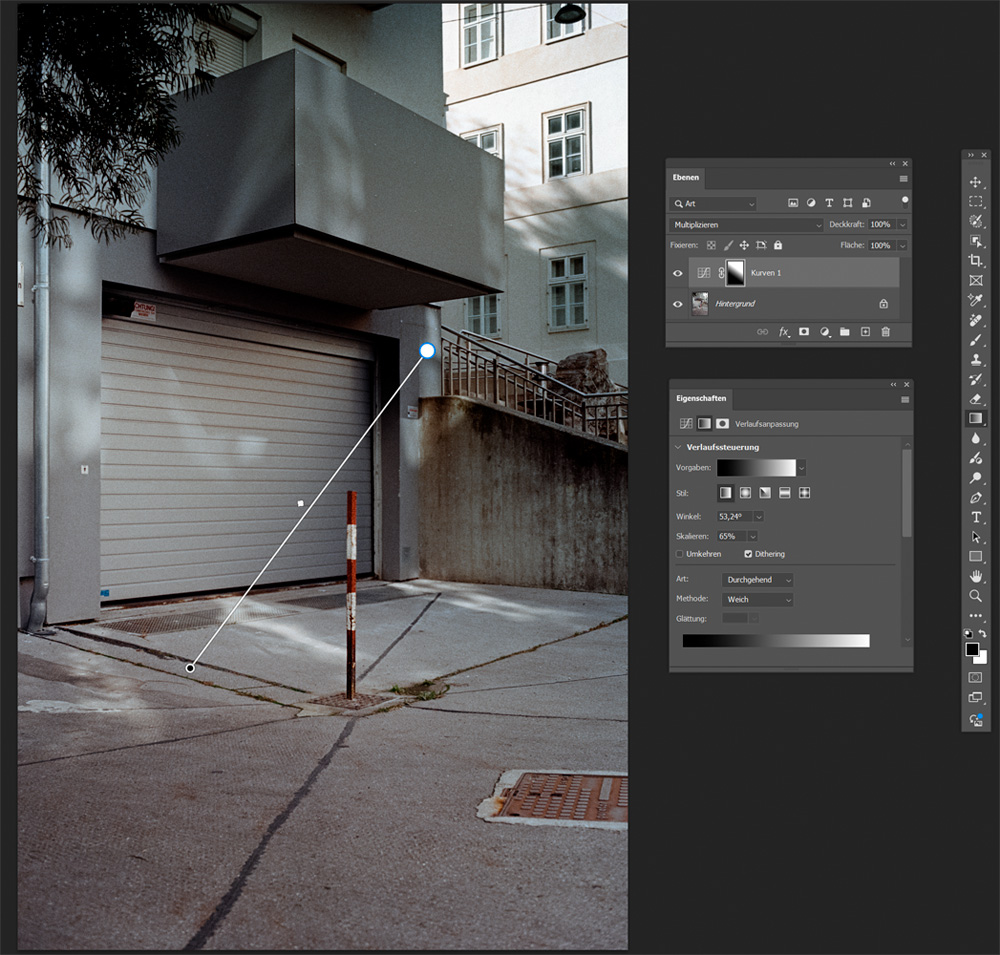Viewport: 1000px width, 955px height.
Task: Change screen mode in the toolbar
Action: [975, 697]
